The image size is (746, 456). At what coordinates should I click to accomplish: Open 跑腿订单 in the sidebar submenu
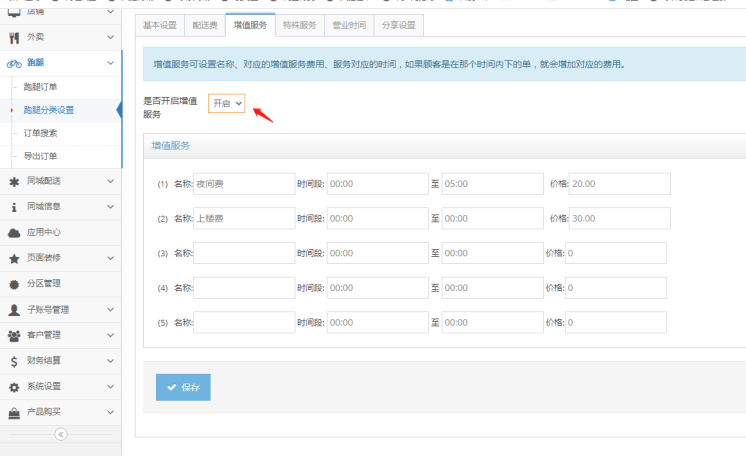click(42, 87)
